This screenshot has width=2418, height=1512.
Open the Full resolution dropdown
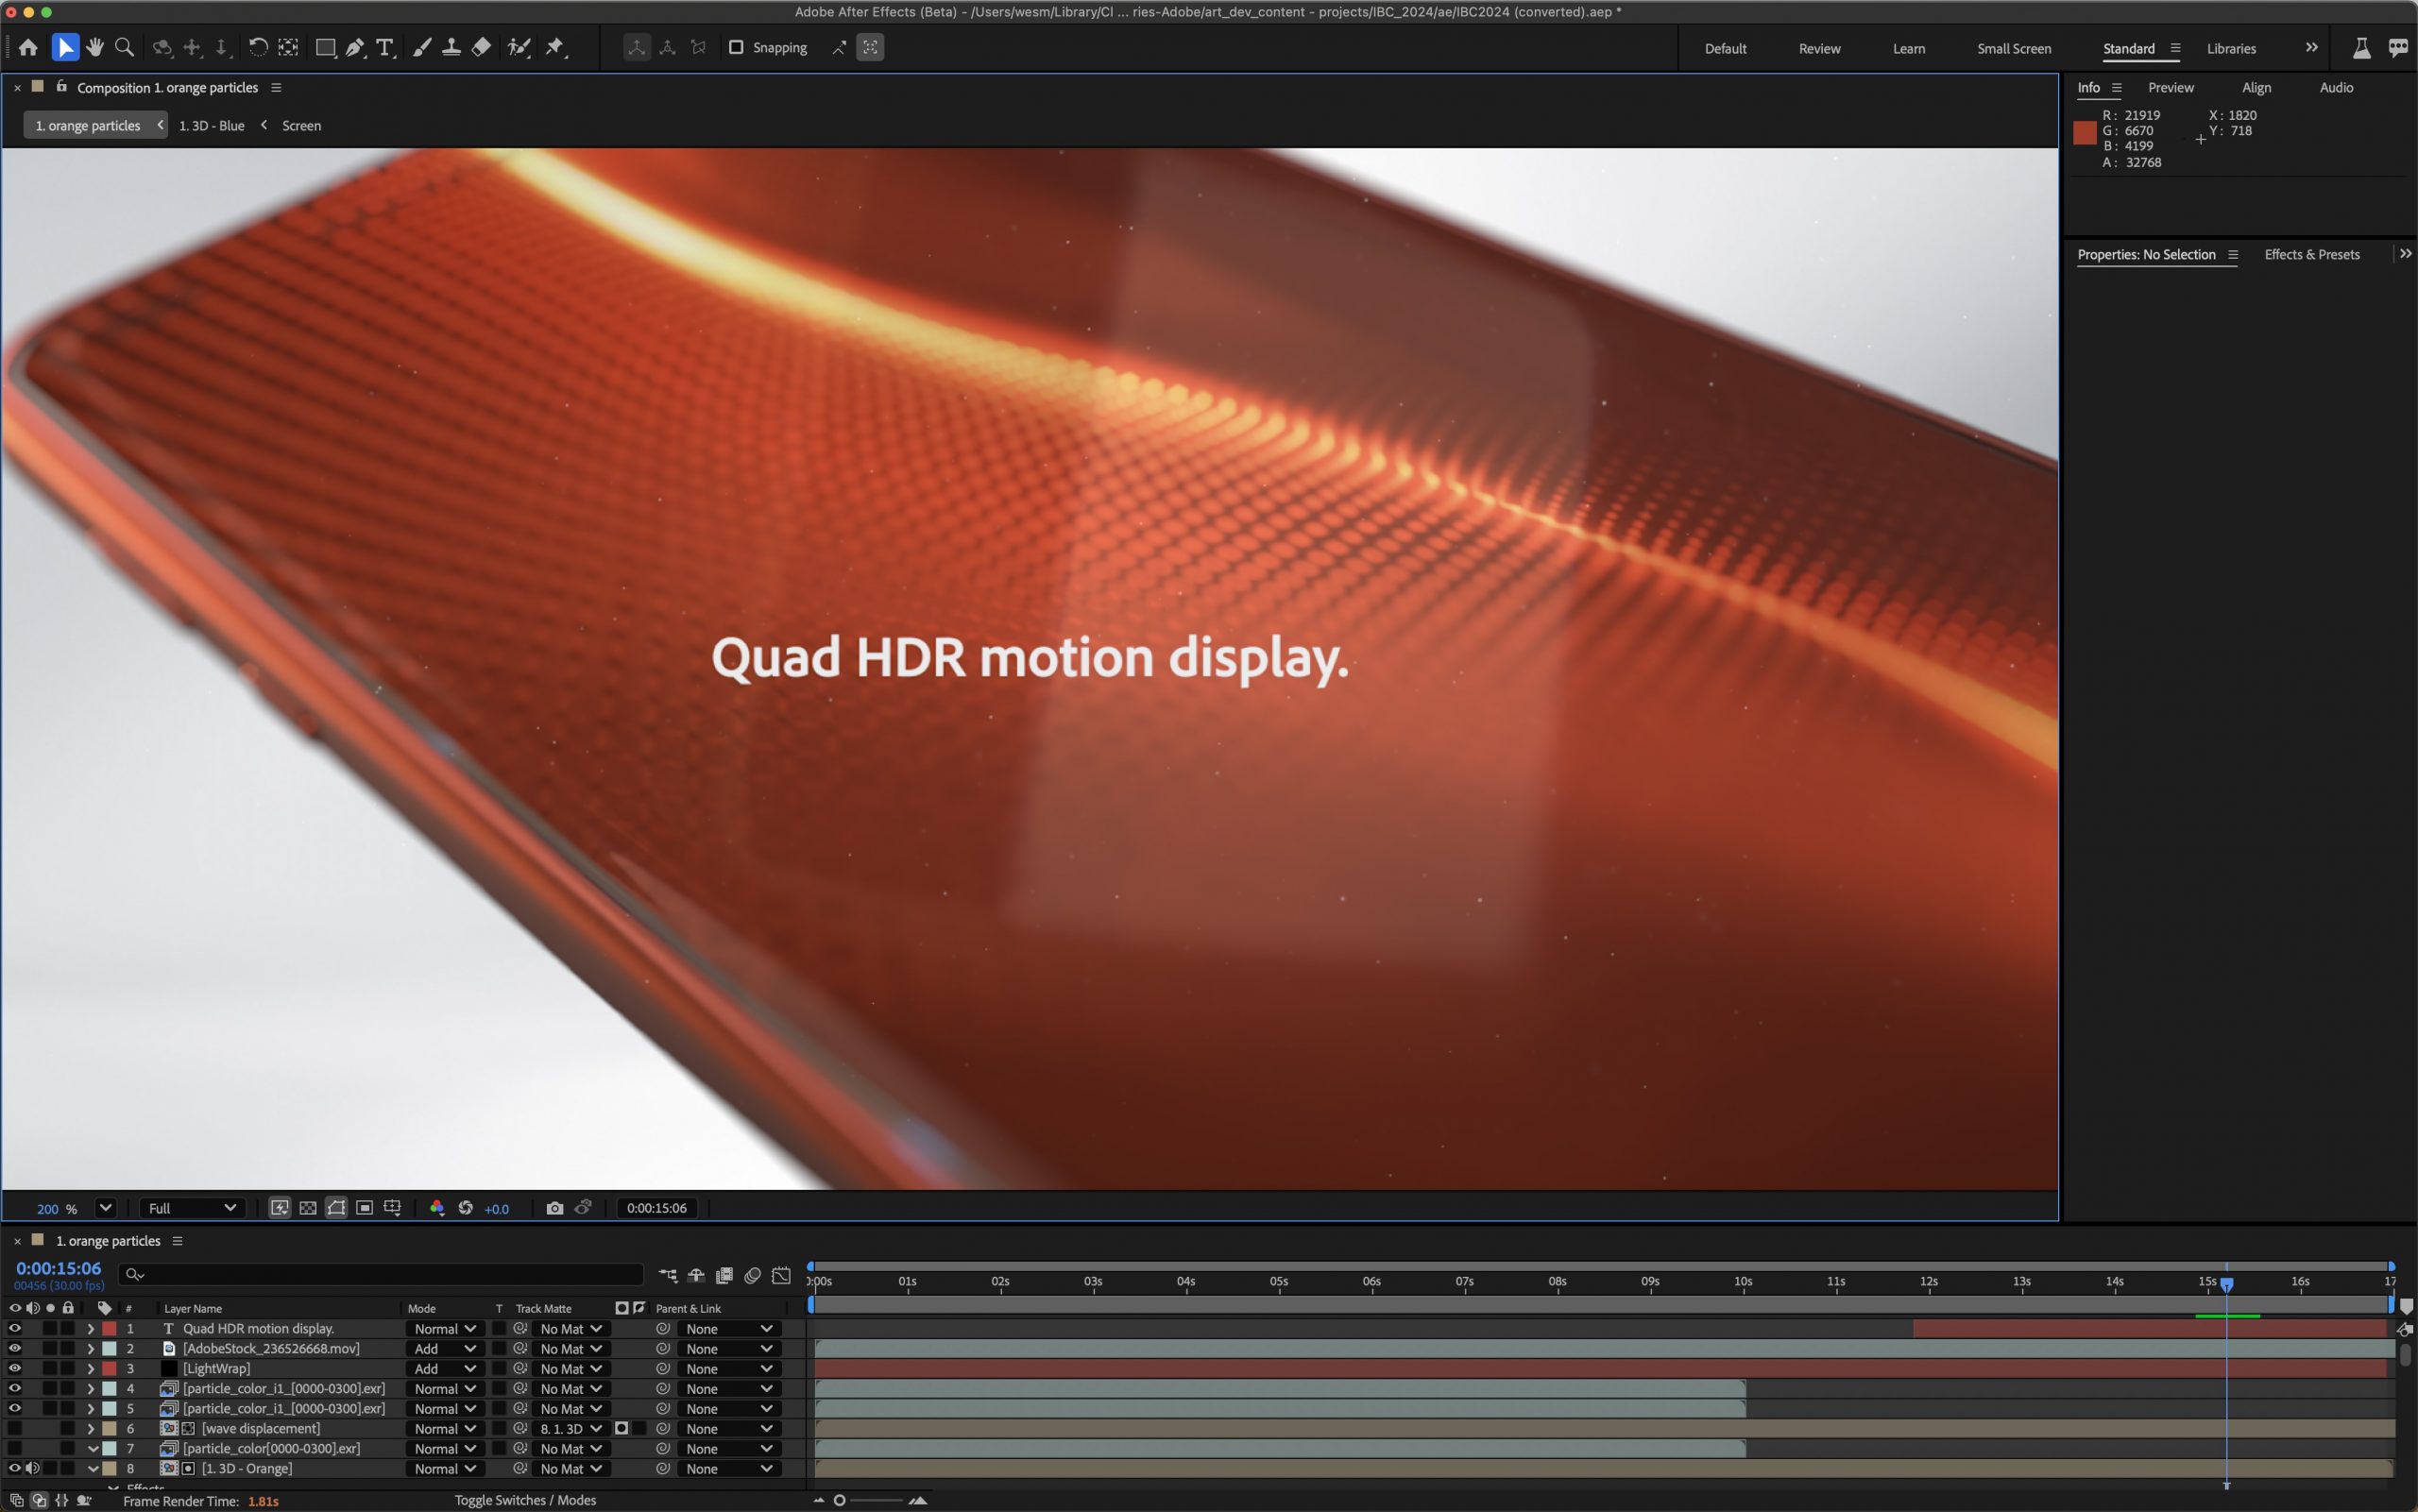tap(192, 1208)
